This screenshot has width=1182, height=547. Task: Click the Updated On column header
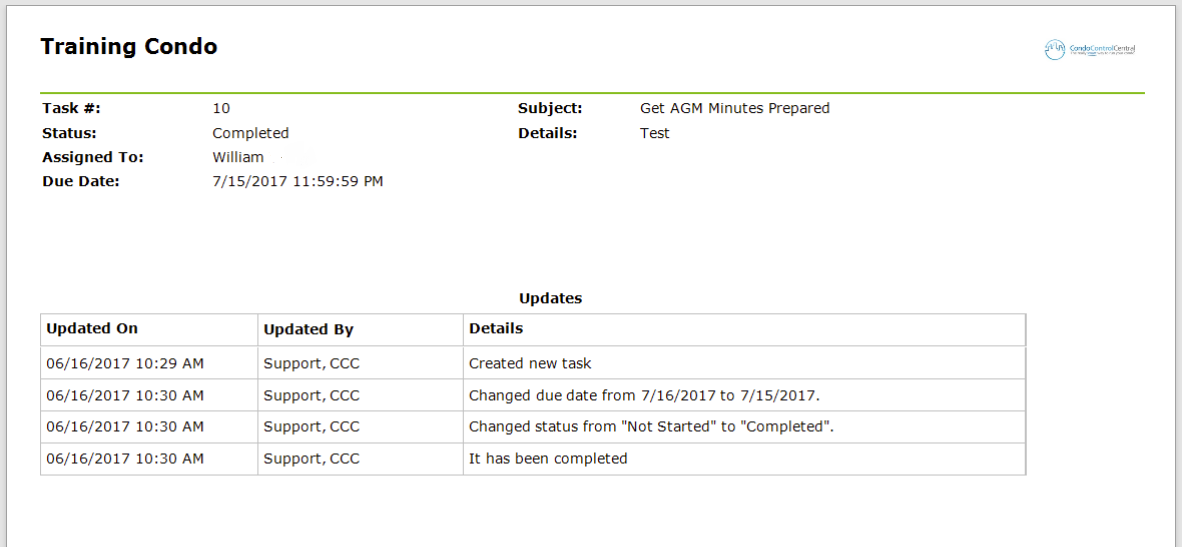click(92, 329)
